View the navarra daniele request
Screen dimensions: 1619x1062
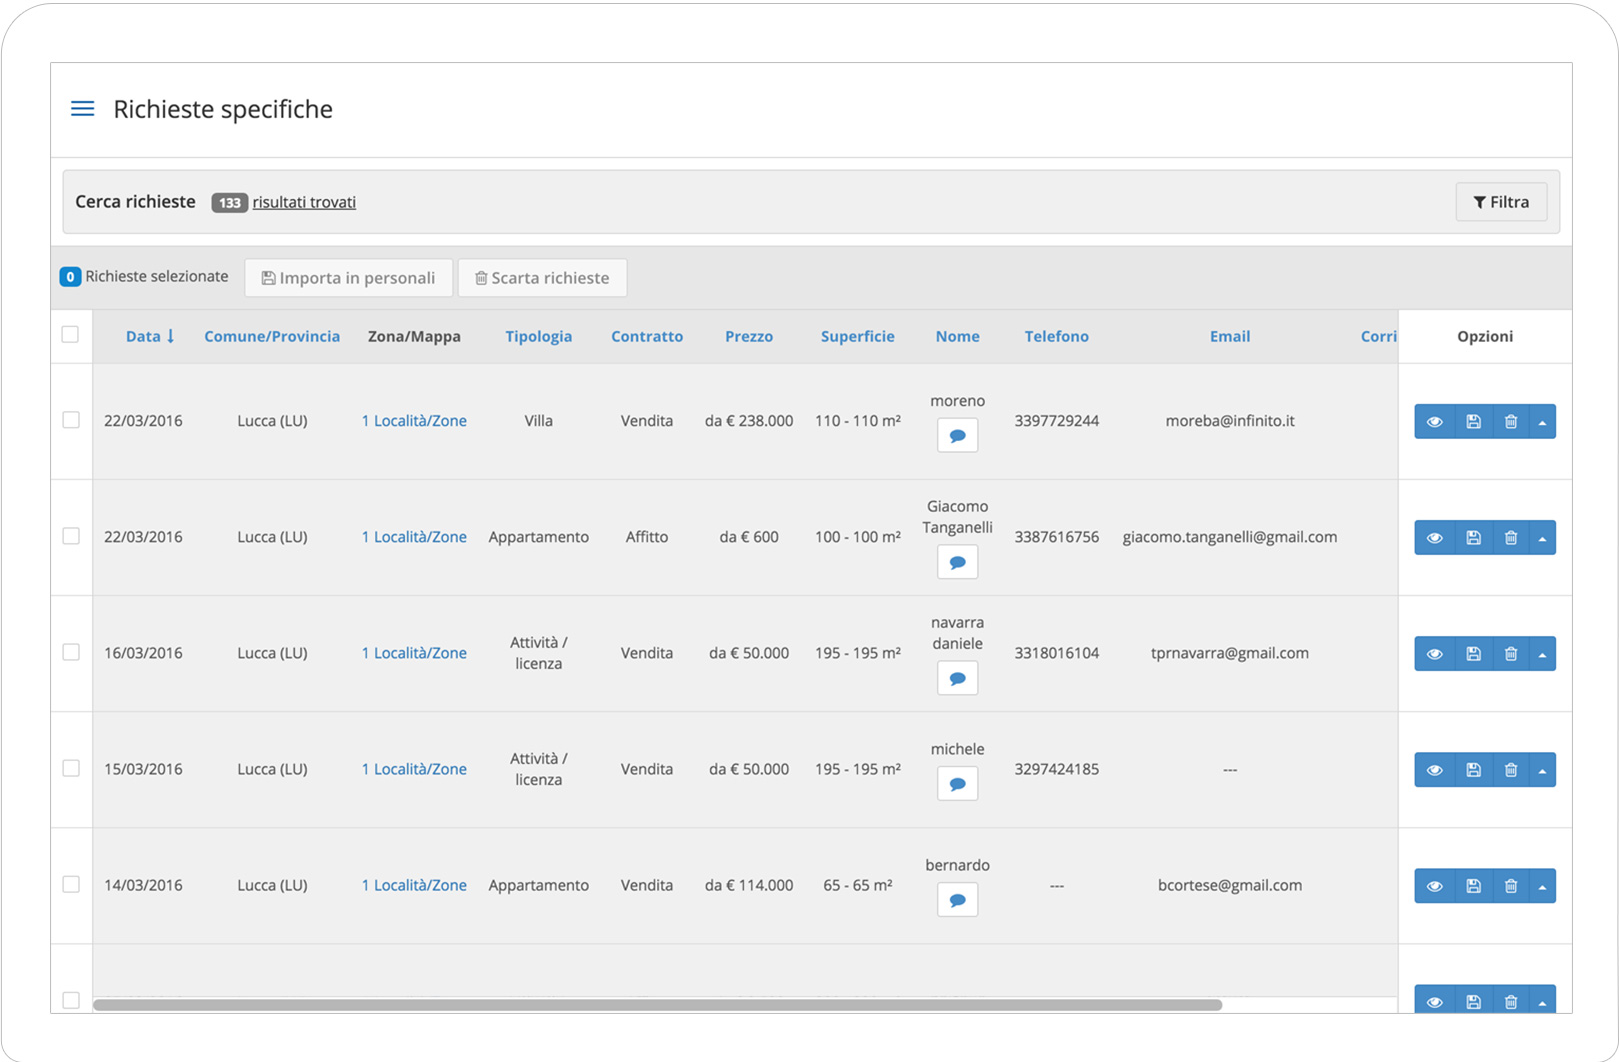click(x=1434, y=653)
